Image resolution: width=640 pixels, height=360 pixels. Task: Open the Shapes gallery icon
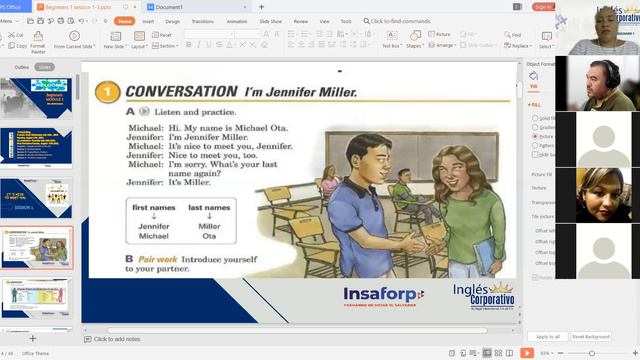tap(415, 36)
